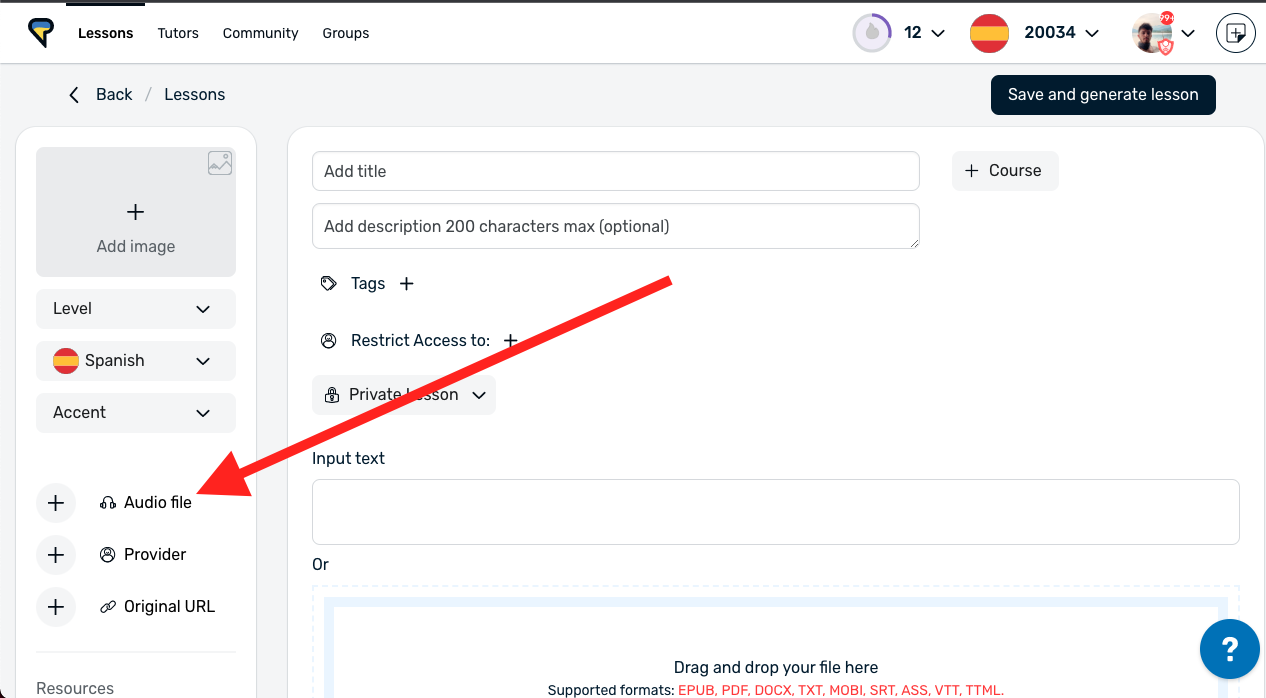
Task: Expand the Level dropdown
Action: [136, 309]
